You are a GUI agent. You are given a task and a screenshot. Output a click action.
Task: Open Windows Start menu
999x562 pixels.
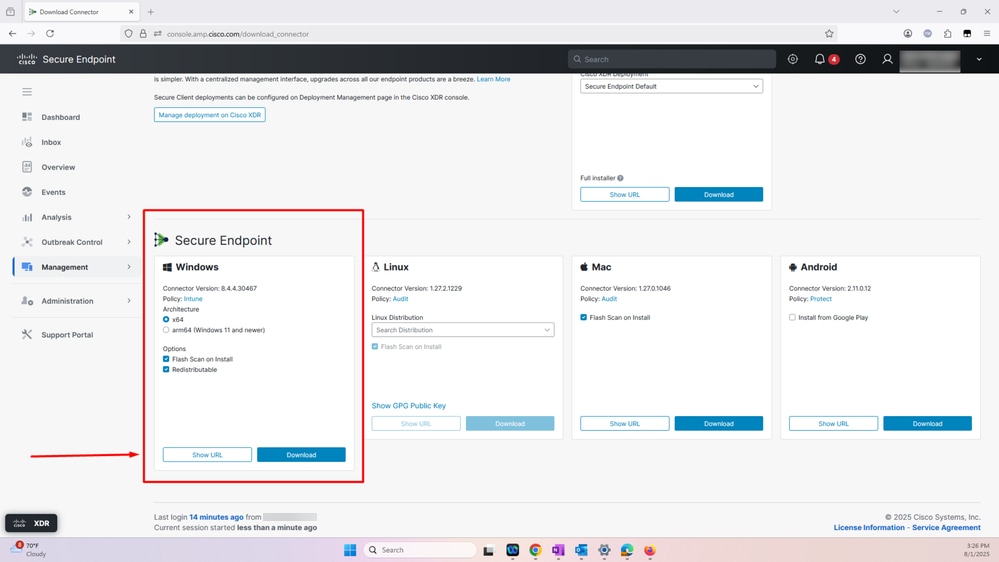[350, 550]
